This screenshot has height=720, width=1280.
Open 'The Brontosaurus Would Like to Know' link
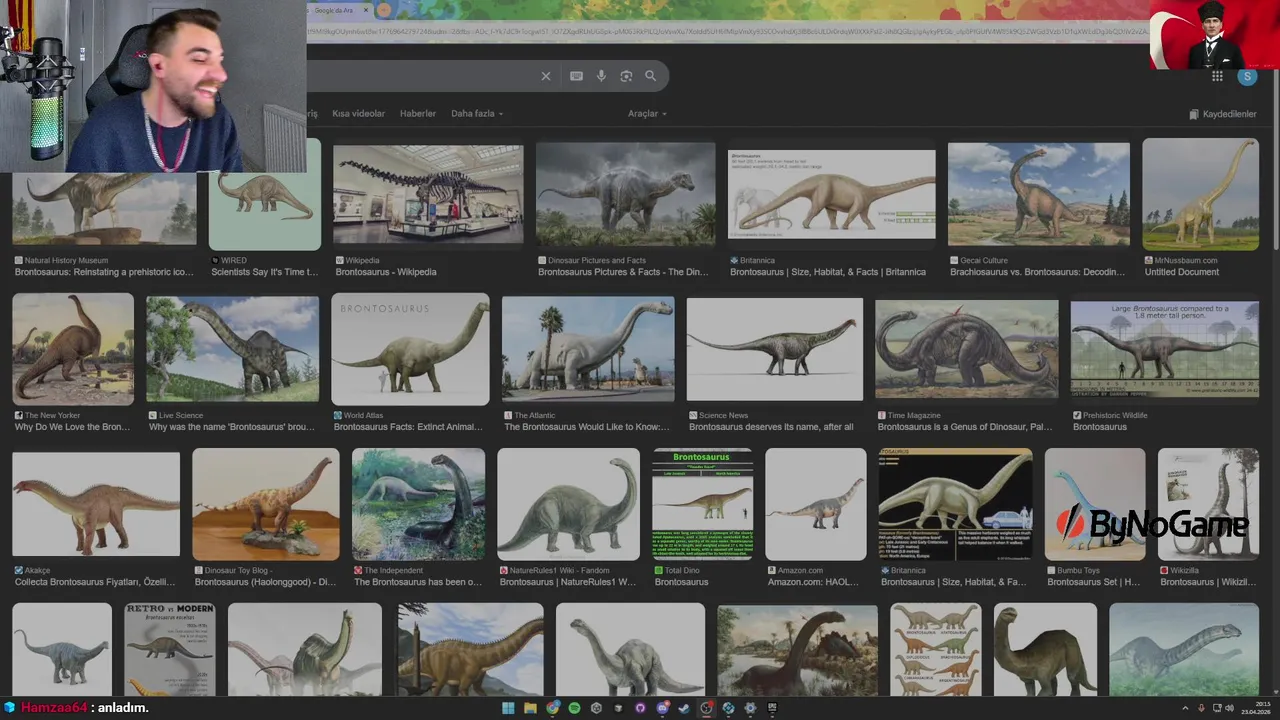[587, 427]
